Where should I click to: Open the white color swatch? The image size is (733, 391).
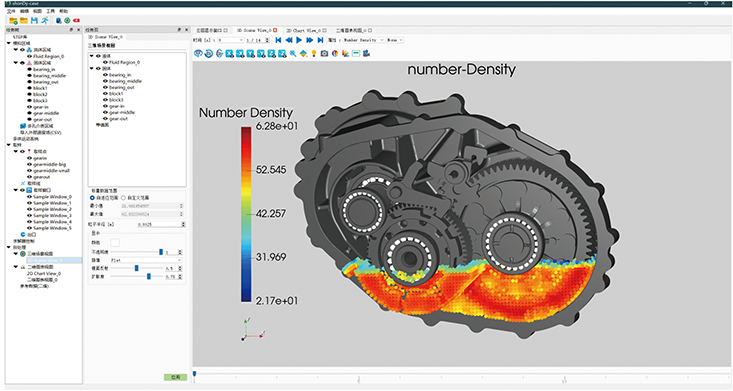pyautogui.click(x=115, y=242)
